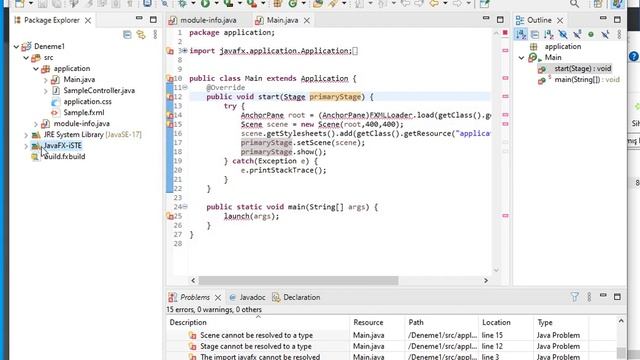This screenshot has width=640, height=360.
Task: Collapse the src folder node
Action: (x=26, y=58)
